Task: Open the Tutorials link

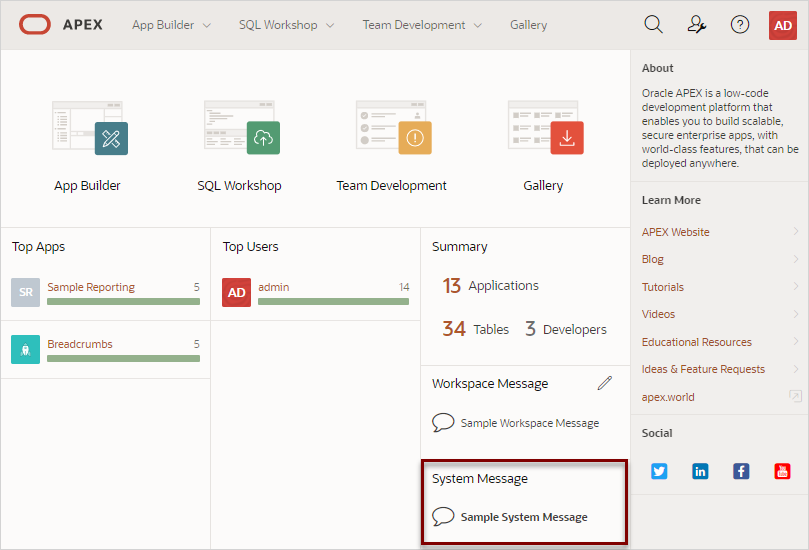Action: (x=662, y=287)
